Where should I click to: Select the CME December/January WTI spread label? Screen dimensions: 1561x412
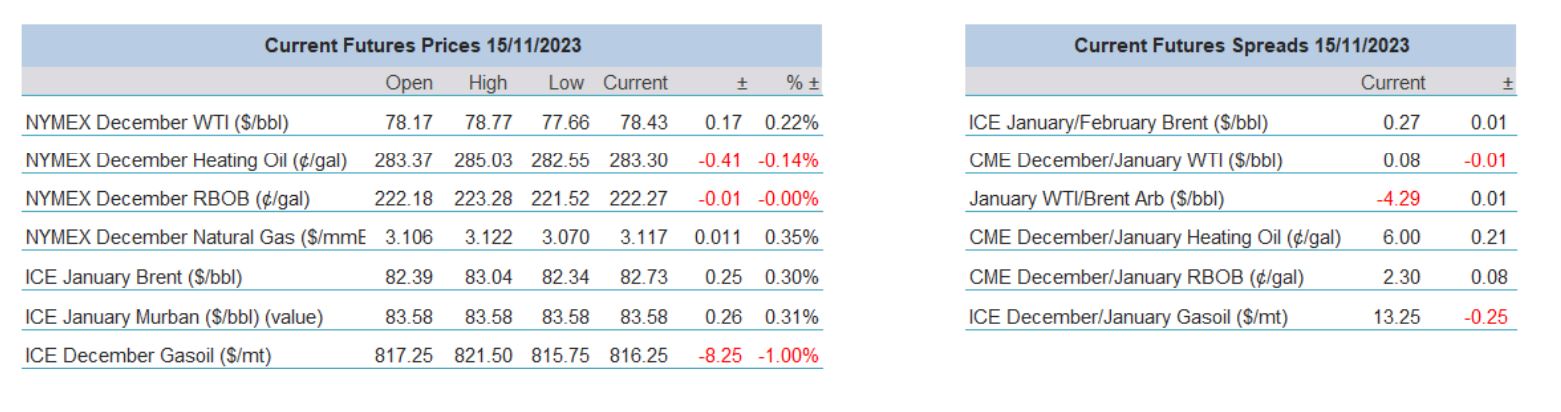click(1125, 161)
